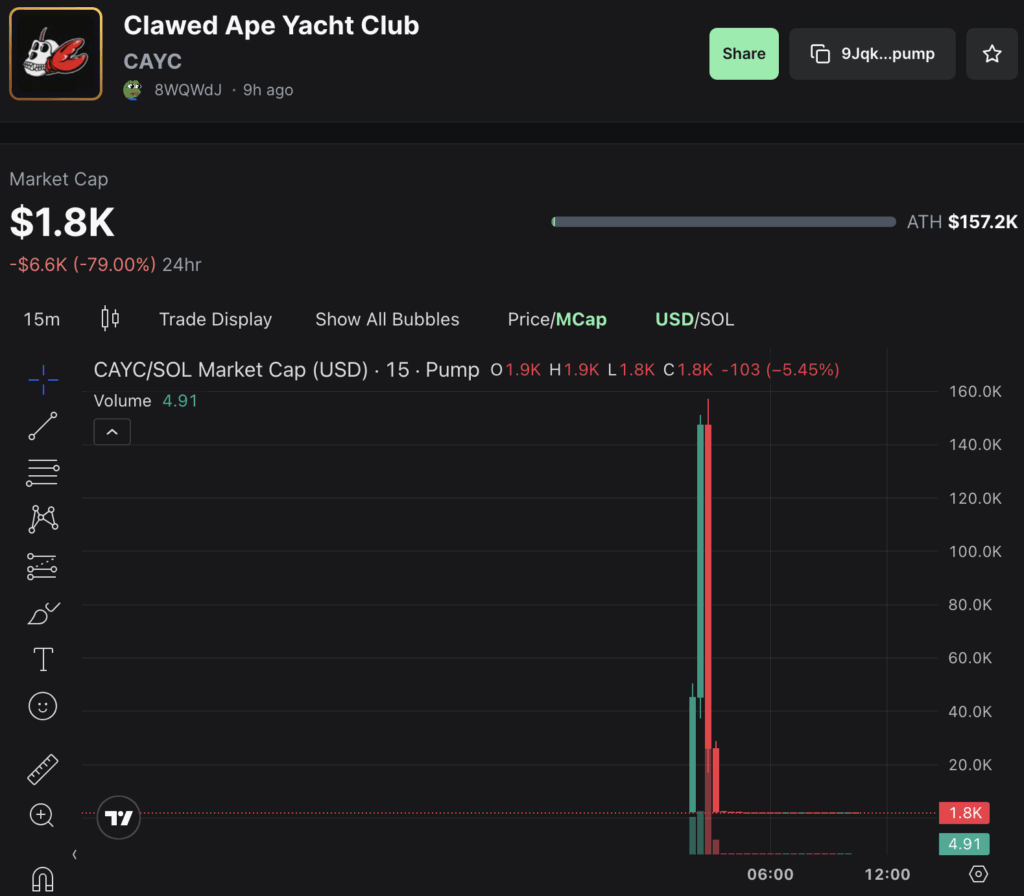Select the XABCD pattern tool
Image resolution: width=1024 pixels, height=896 pixels.
42,519
